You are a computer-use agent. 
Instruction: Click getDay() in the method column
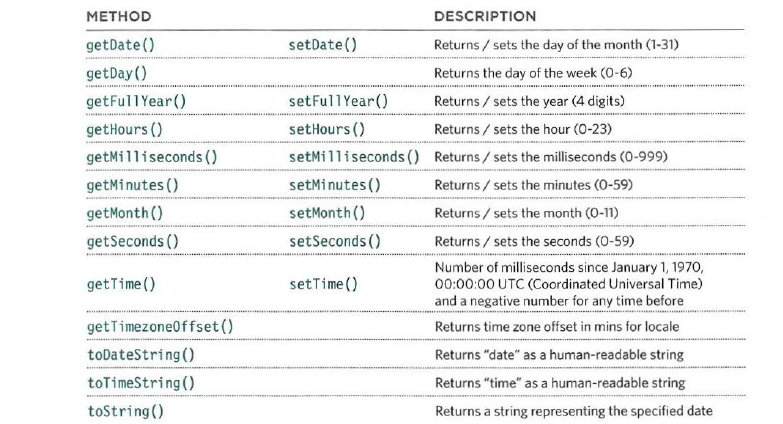[116, 73]
